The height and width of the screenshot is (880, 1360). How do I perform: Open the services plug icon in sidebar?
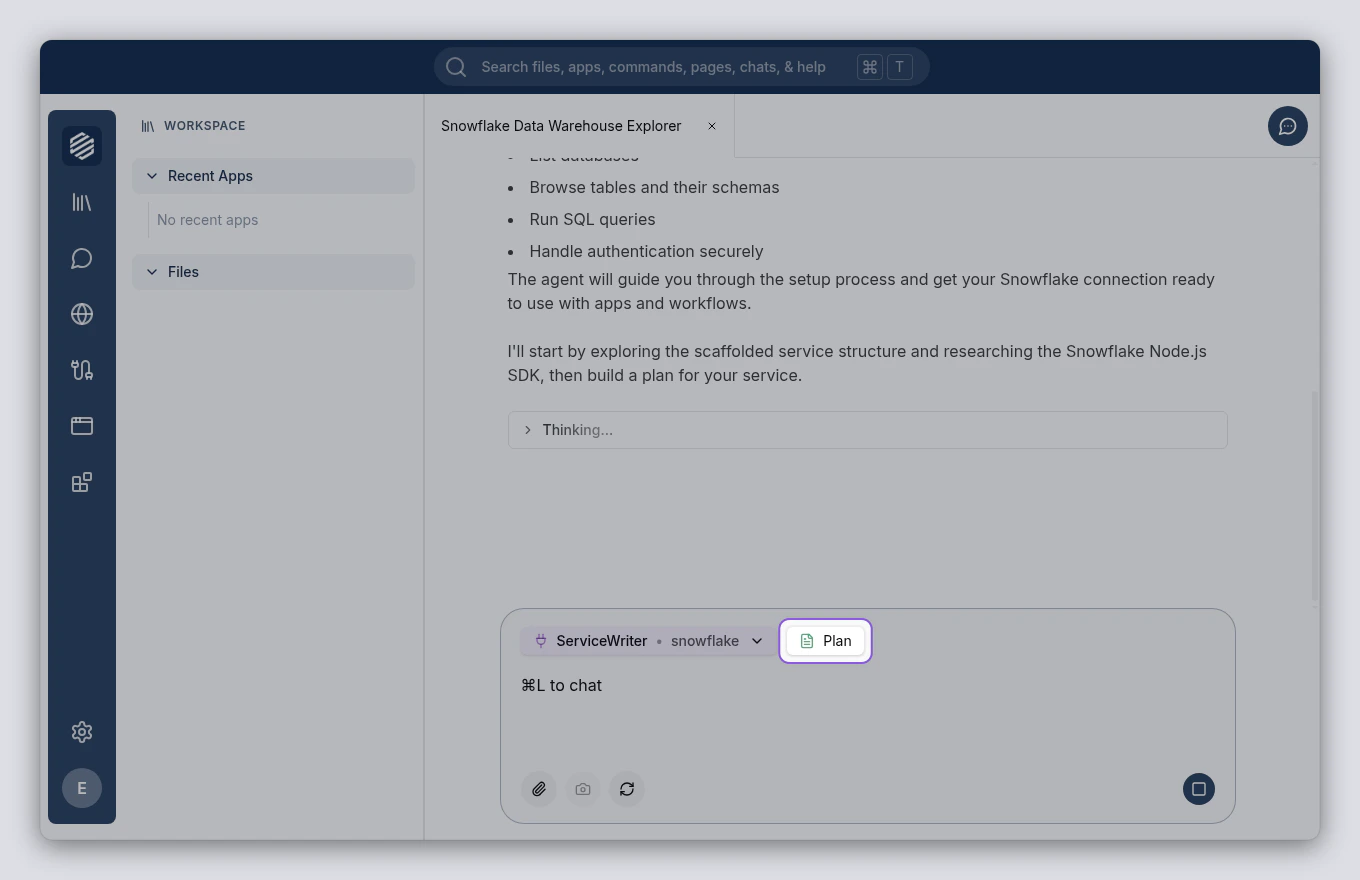pyautogui.click(x=82, y=370)
